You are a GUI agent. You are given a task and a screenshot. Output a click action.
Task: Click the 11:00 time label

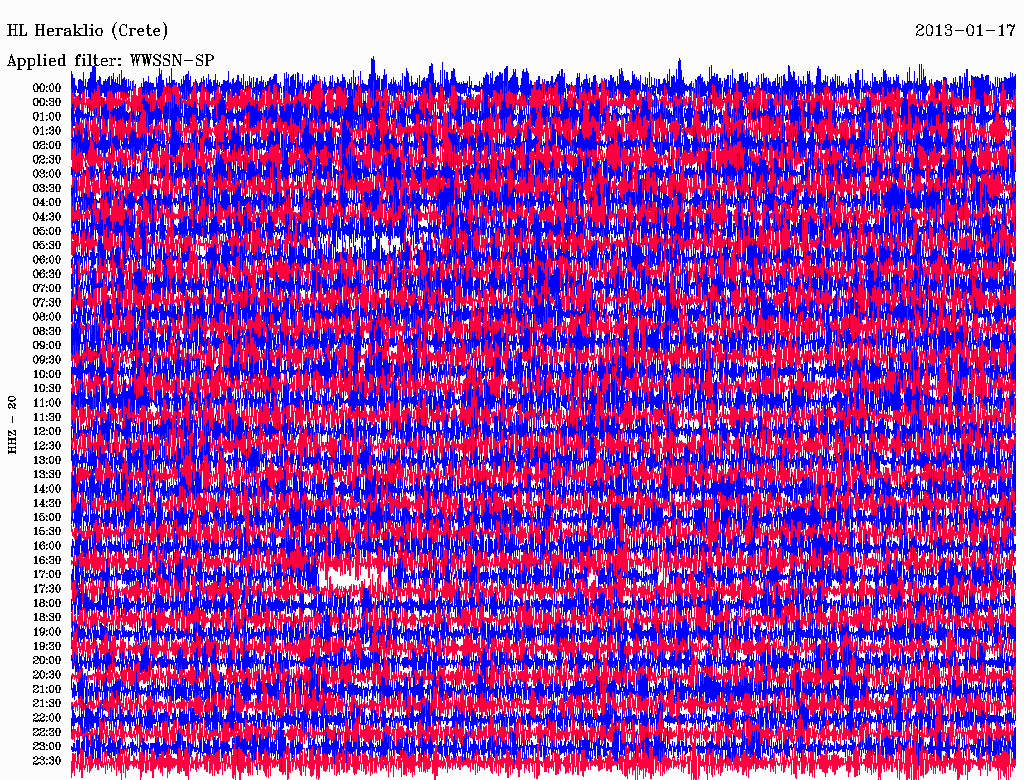47,403
